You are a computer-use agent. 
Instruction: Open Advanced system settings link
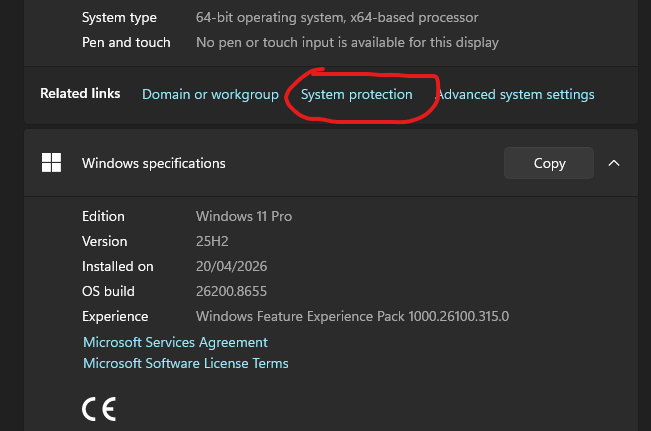pyautogui.click(x=516, y=95)
